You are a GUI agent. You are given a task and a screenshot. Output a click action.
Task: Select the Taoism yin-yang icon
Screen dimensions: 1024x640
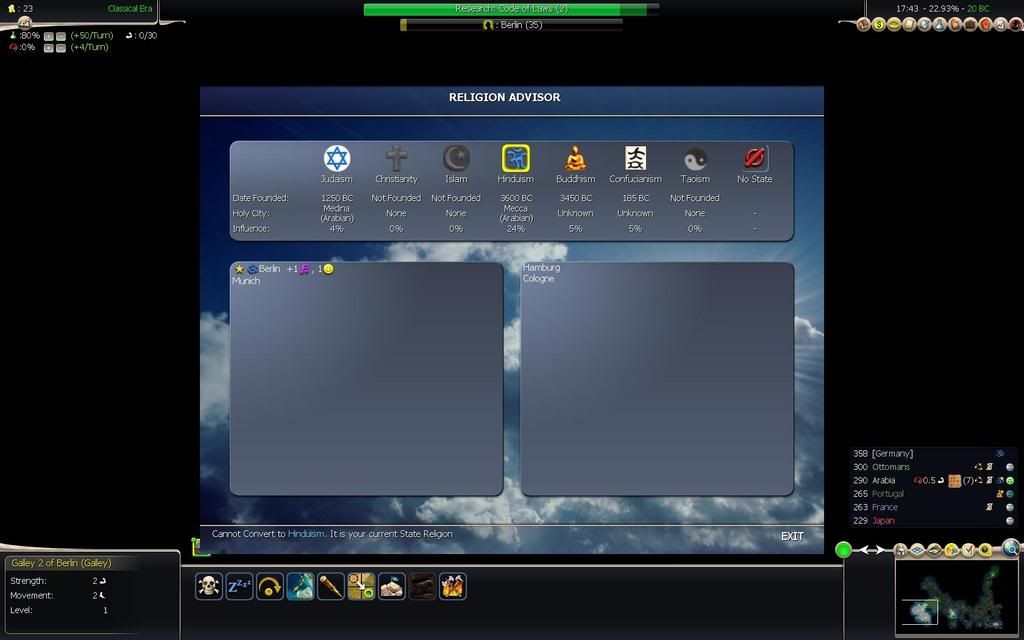[x=696, y=159]
